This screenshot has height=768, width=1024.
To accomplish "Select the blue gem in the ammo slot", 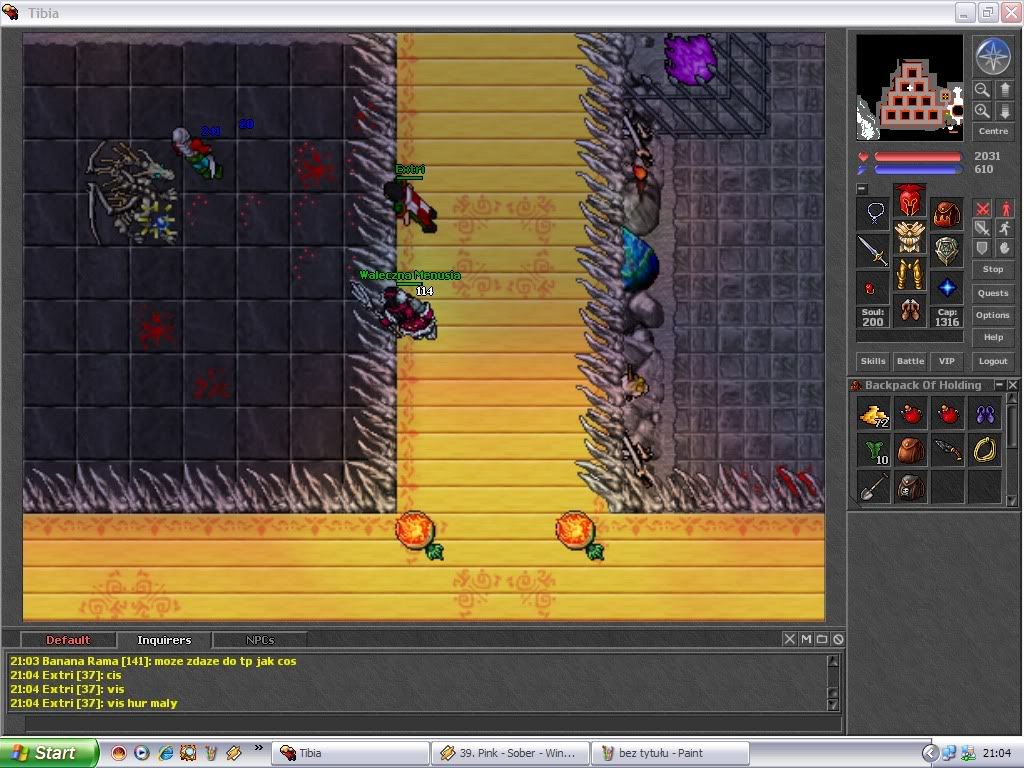I will coord(946,287).
